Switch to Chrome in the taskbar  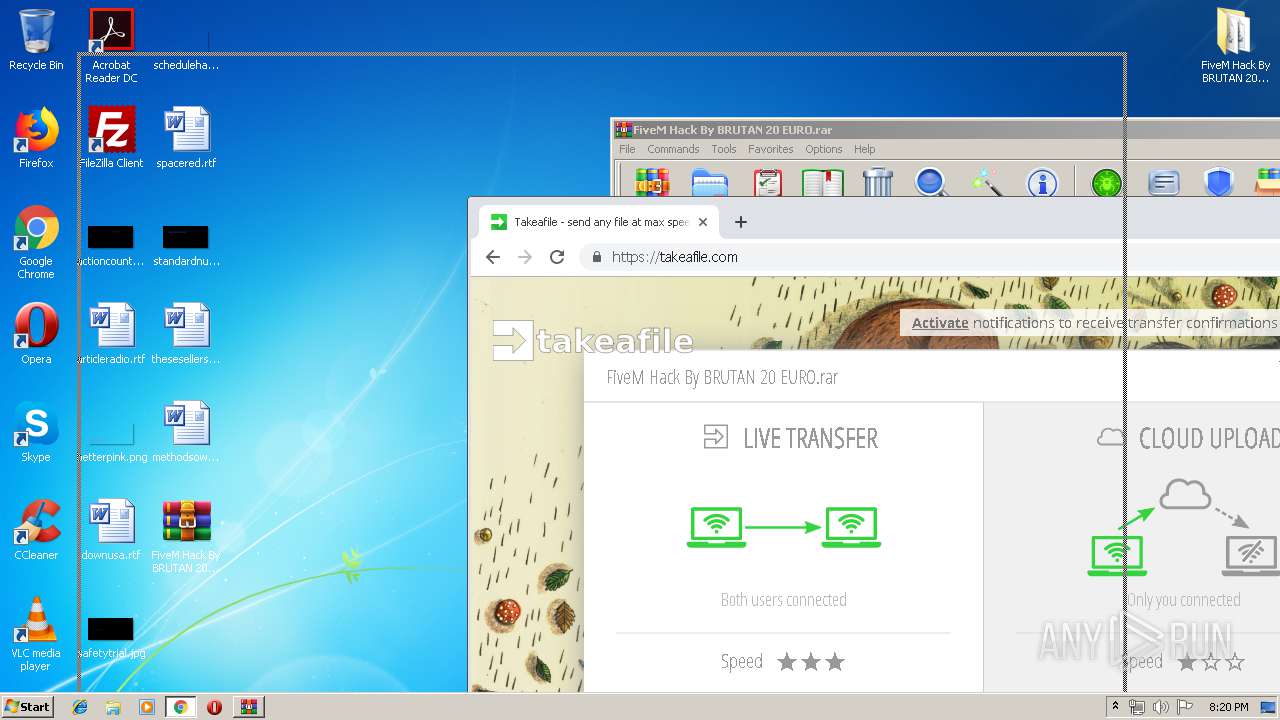(x=180, y=707)
